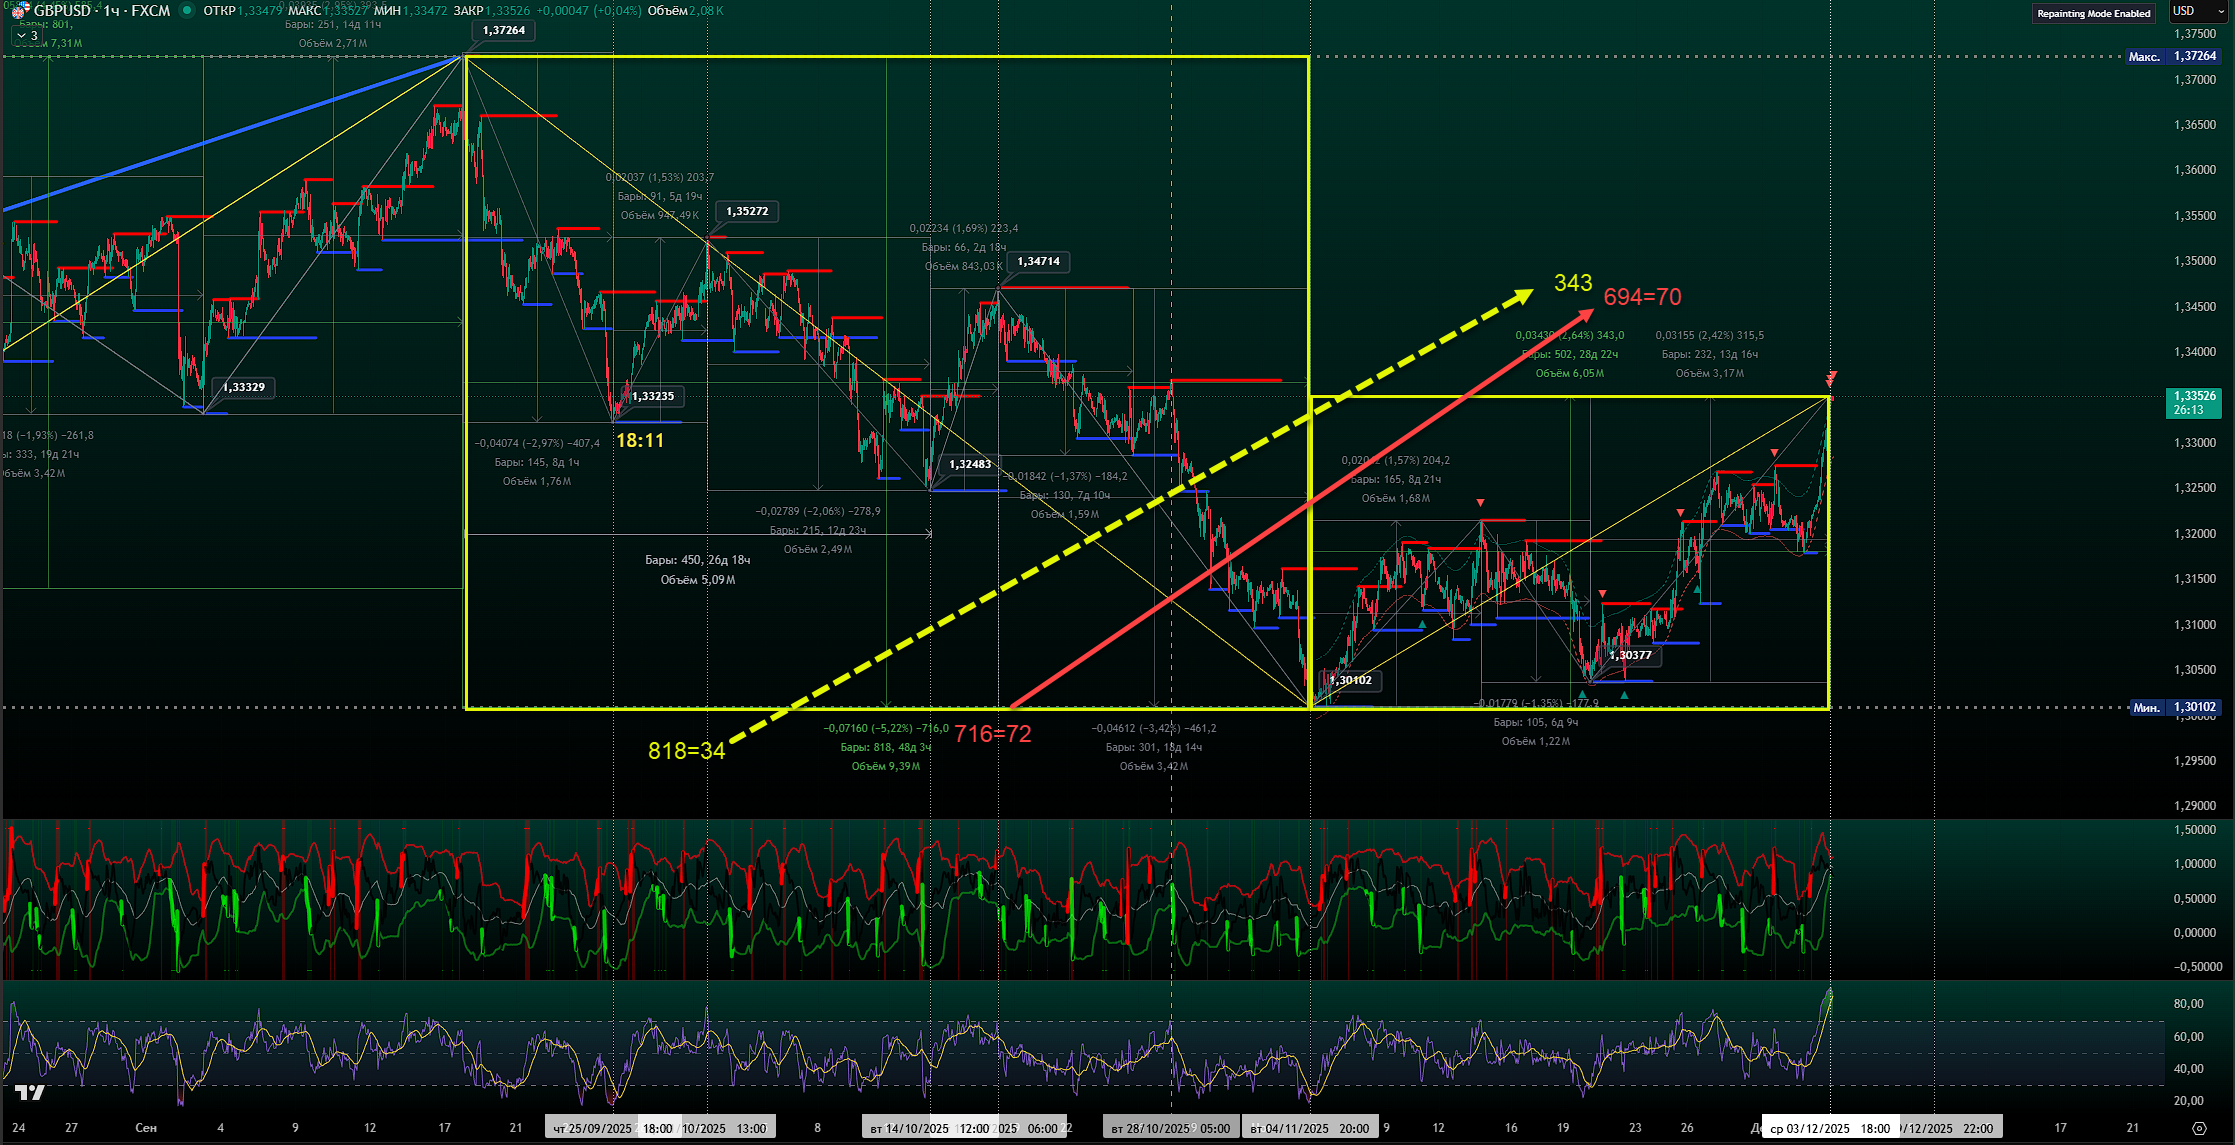Click the green market status dot

187,11
